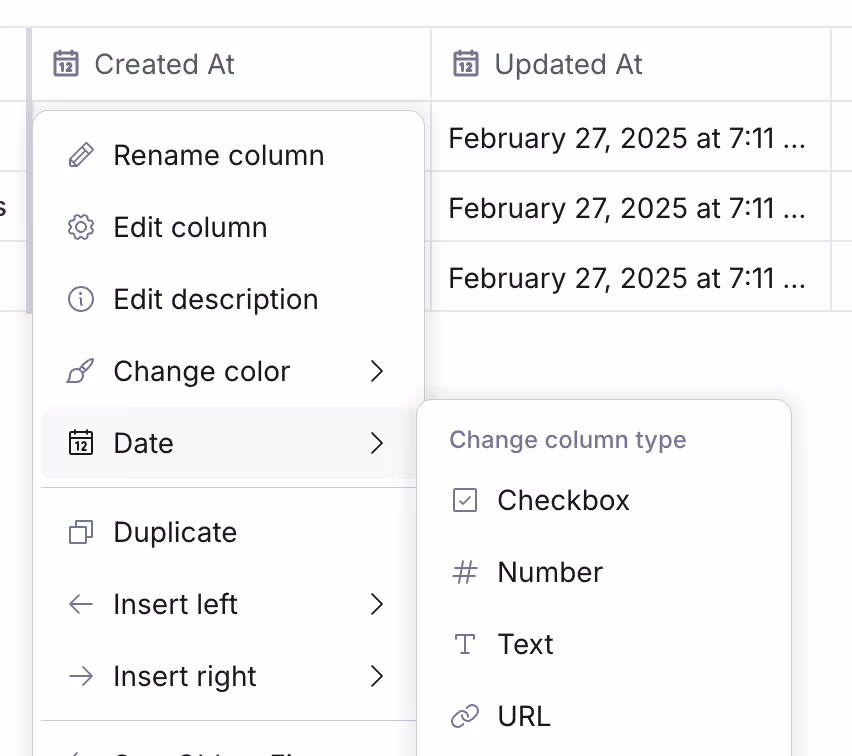This screenshot has width=852, height=756.
Task: Click the Updated At column header
Action: [631, 64]
